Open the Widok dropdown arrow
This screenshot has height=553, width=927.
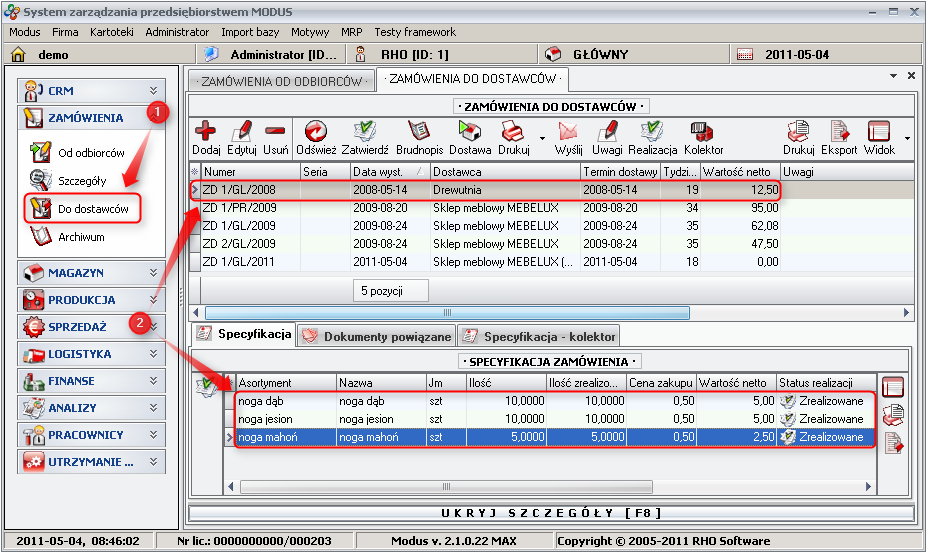click(x=907, y=137)
